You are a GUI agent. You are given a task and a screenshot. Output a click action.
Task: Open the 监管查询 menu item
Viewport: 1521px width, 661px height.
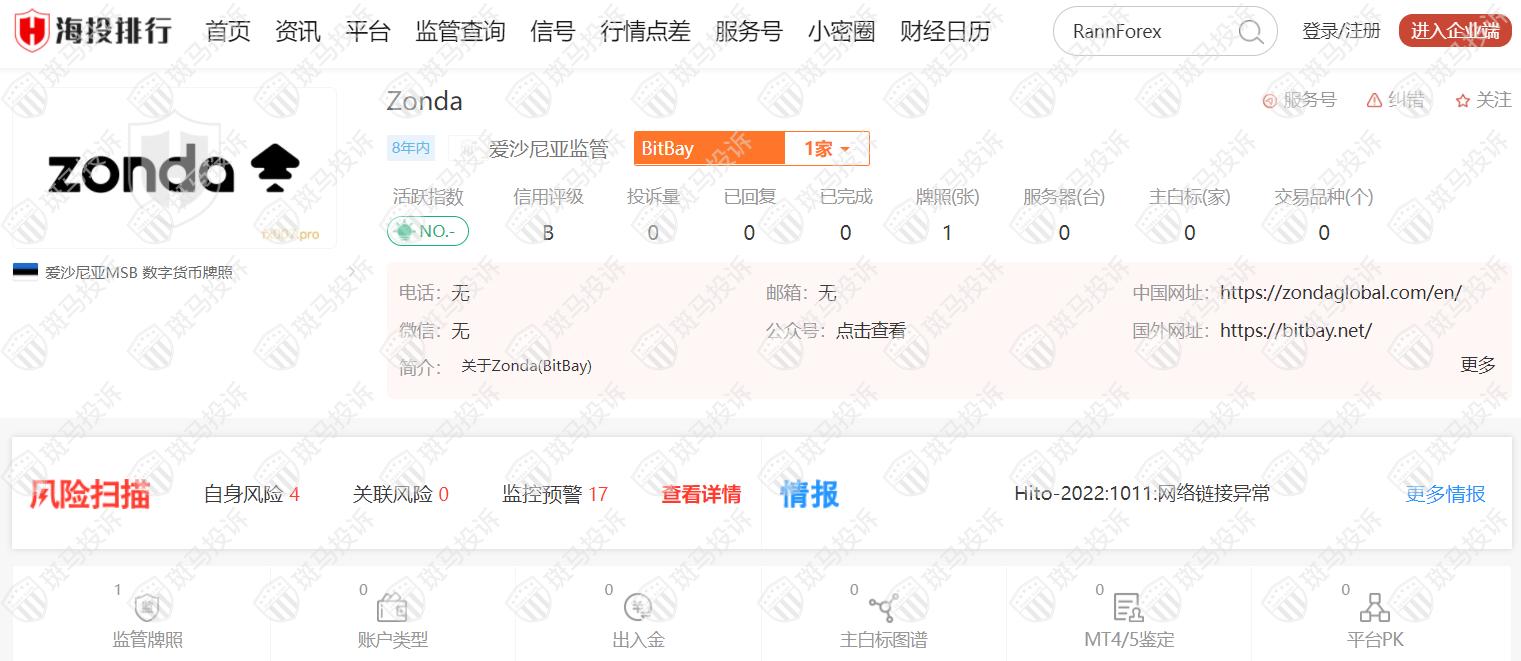[x=460, y=31]
